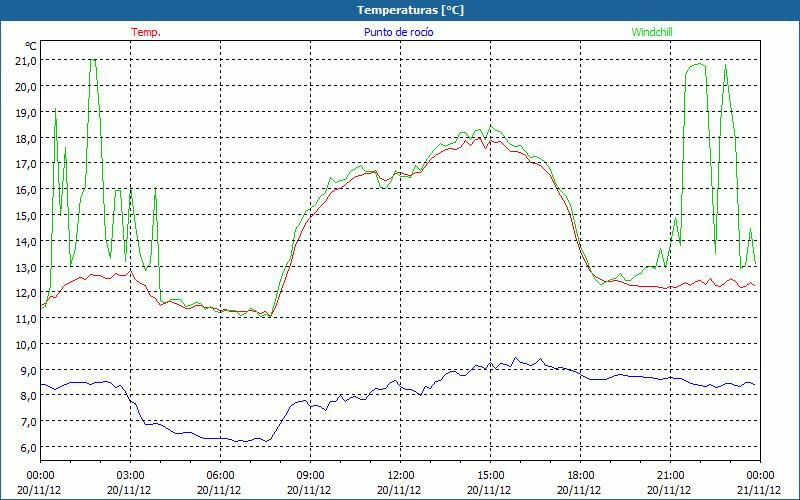This screenshot has width=800, height=500.
Task: Click the 18:00 time axis label
Action: point(581,476)
